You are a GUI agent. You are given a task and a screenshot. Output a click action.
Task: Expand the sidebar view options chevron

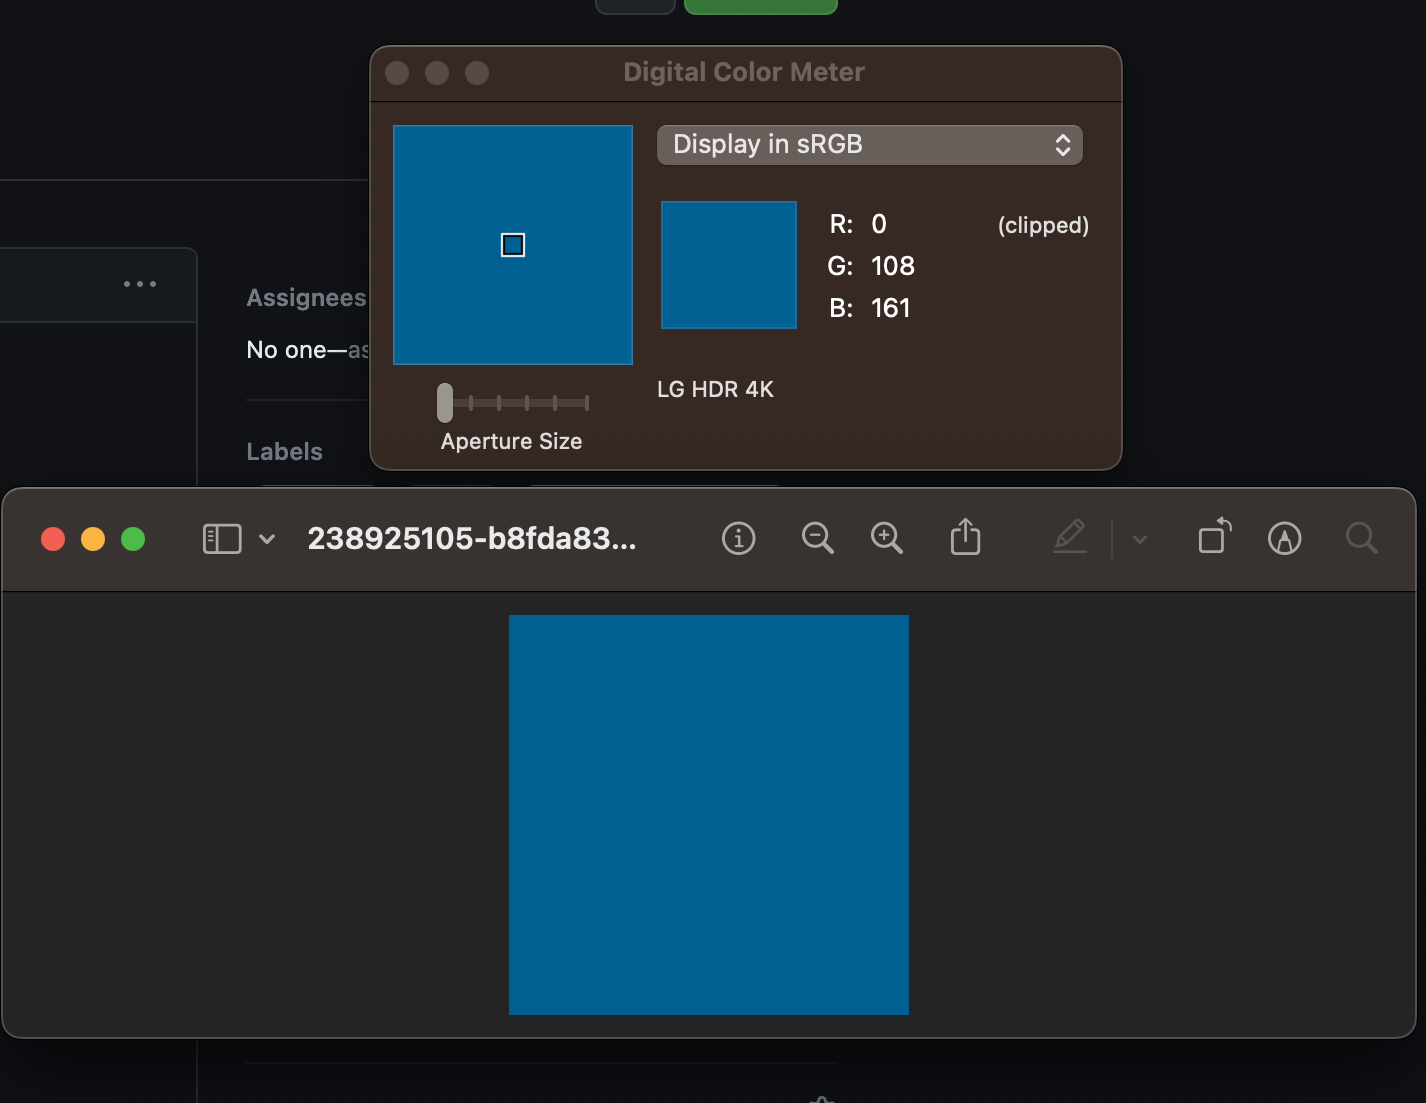pos(266,539)
